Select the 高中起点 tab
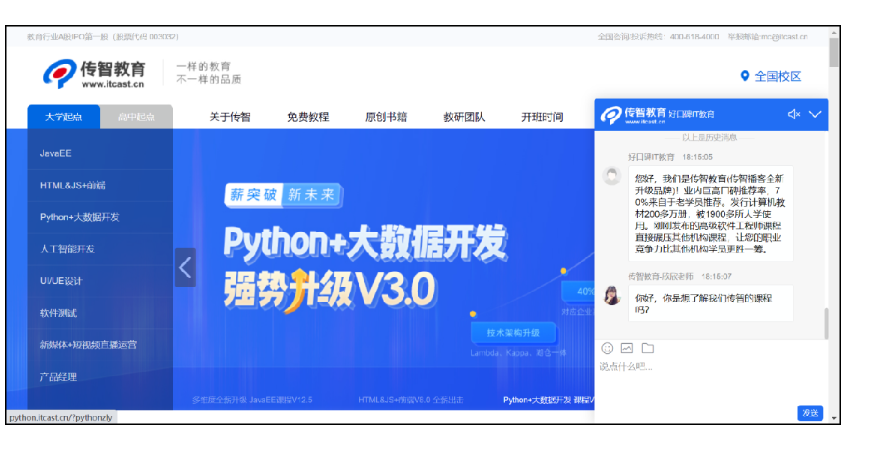 [x=136, y=117]
